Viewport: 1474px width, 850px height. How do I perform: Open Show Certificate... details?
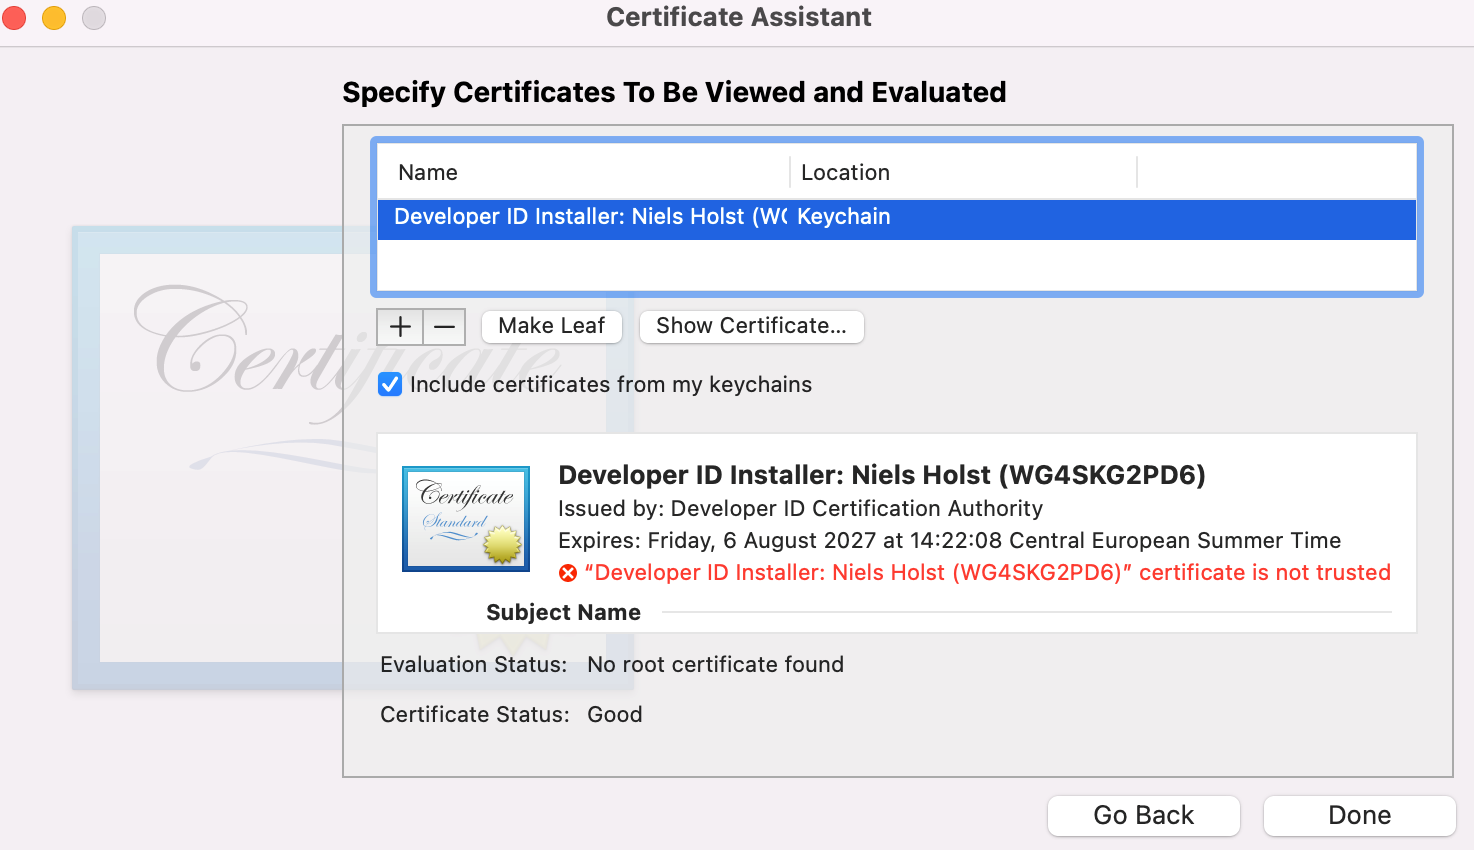point(751,326)
